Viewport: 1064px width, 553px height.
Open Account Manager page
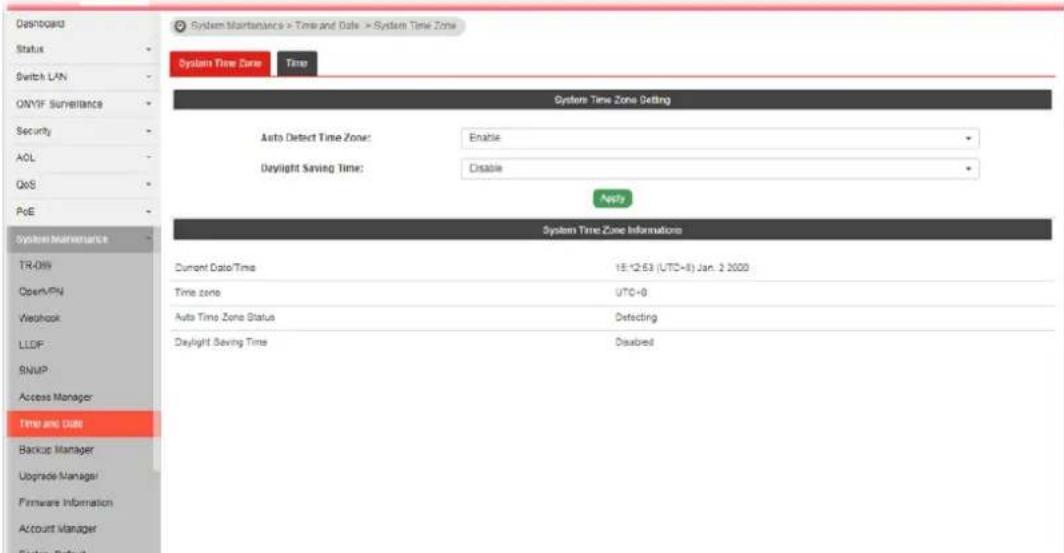58,529
